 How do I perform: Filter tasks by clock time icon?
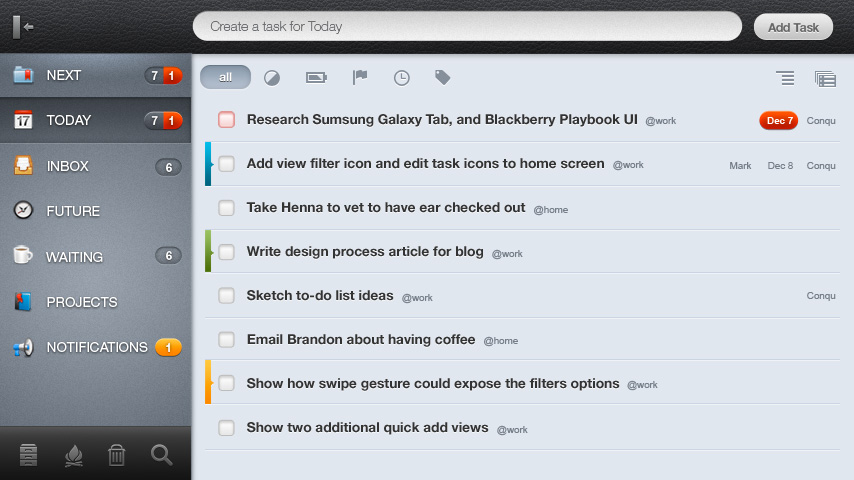tap(401, 77)
